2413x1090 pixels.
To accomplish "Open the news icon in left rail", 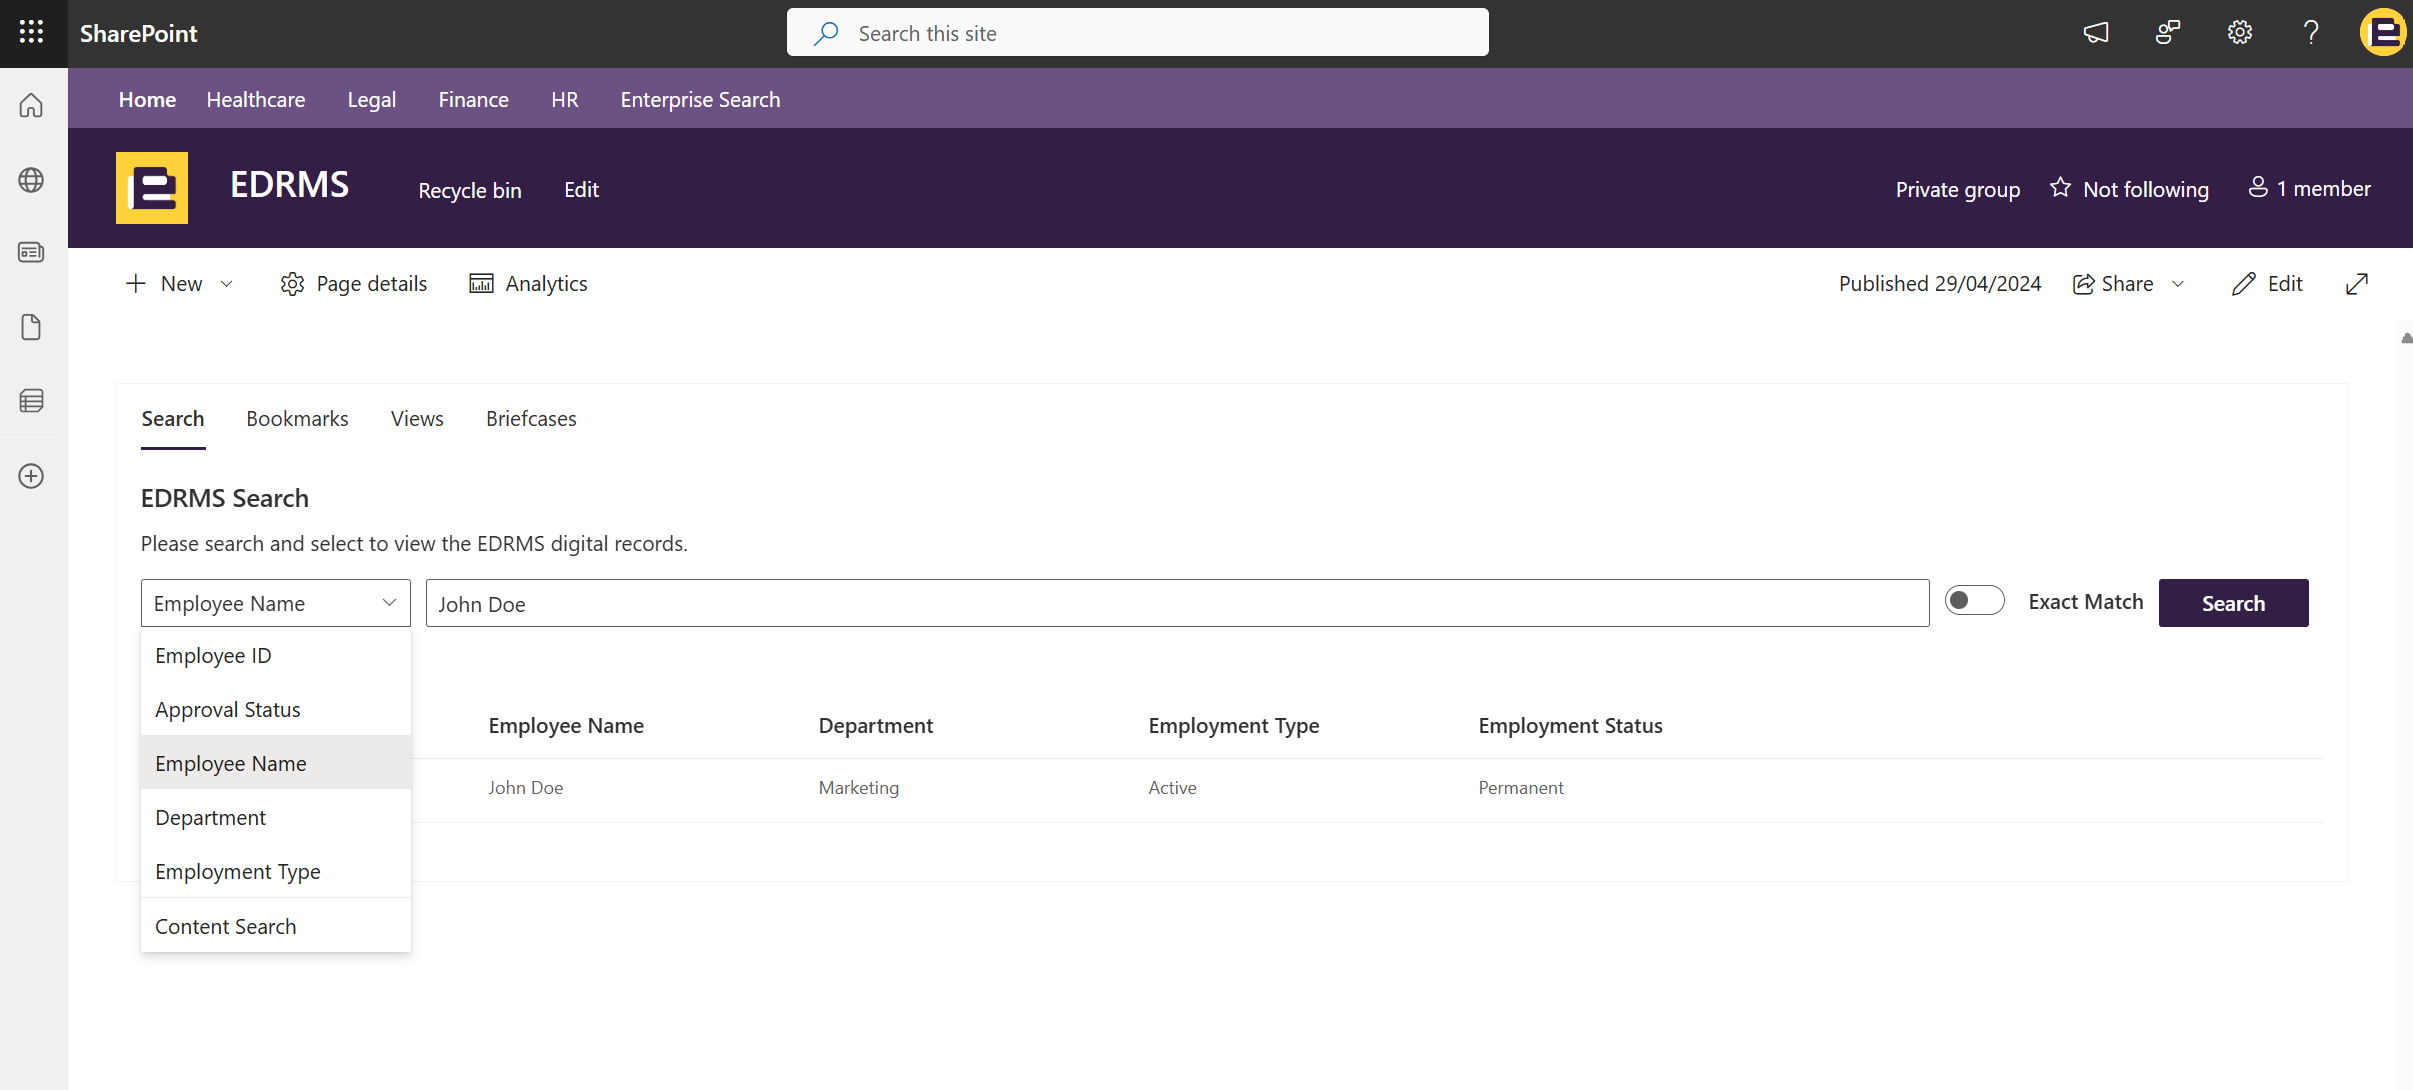I will coord(31,252).
